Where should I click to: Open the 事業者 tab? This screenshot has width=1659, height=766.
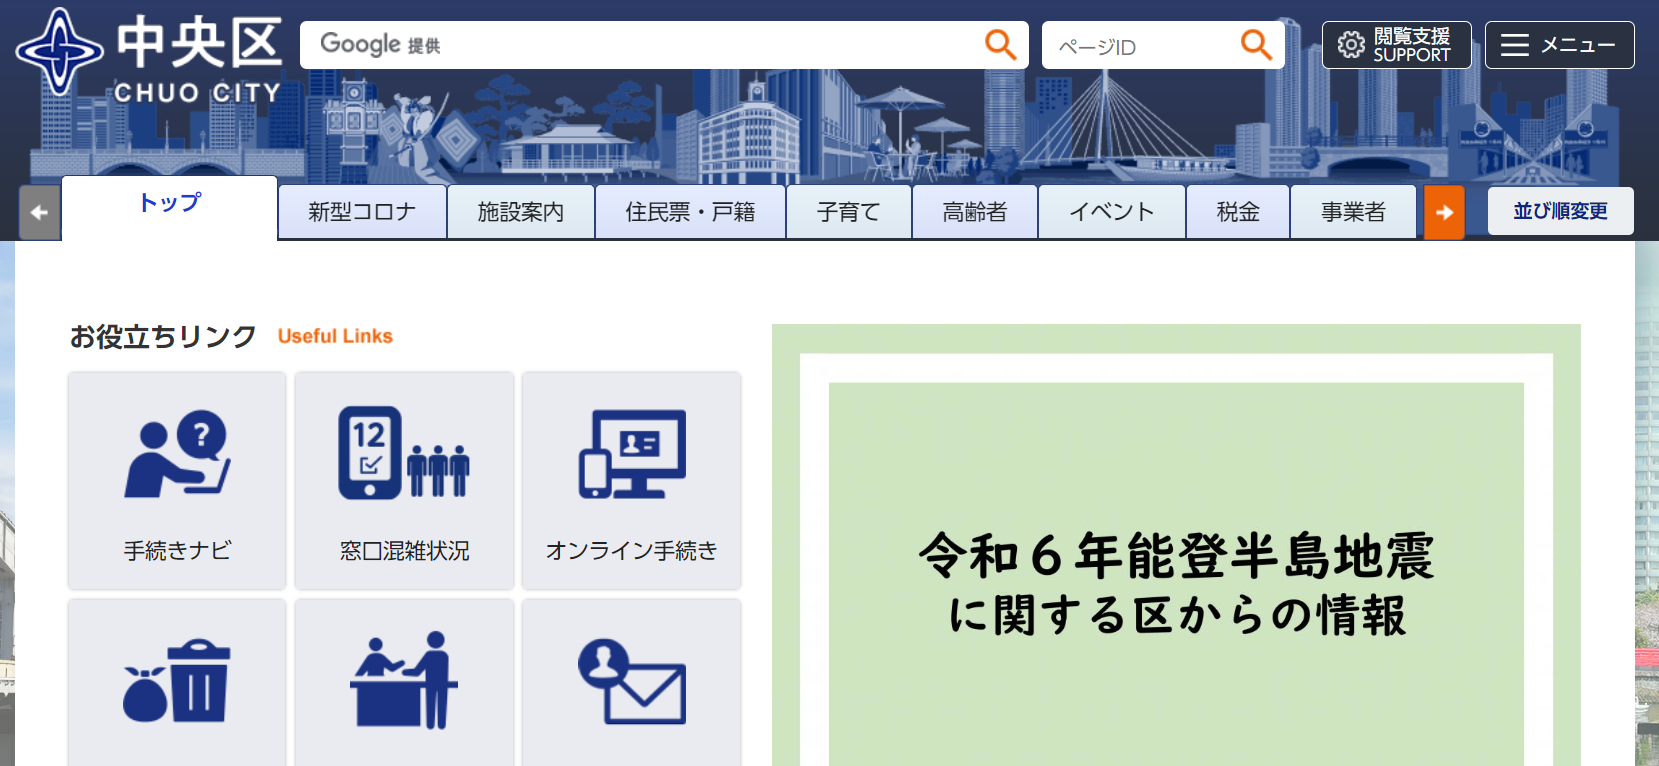coord(1353,212)
